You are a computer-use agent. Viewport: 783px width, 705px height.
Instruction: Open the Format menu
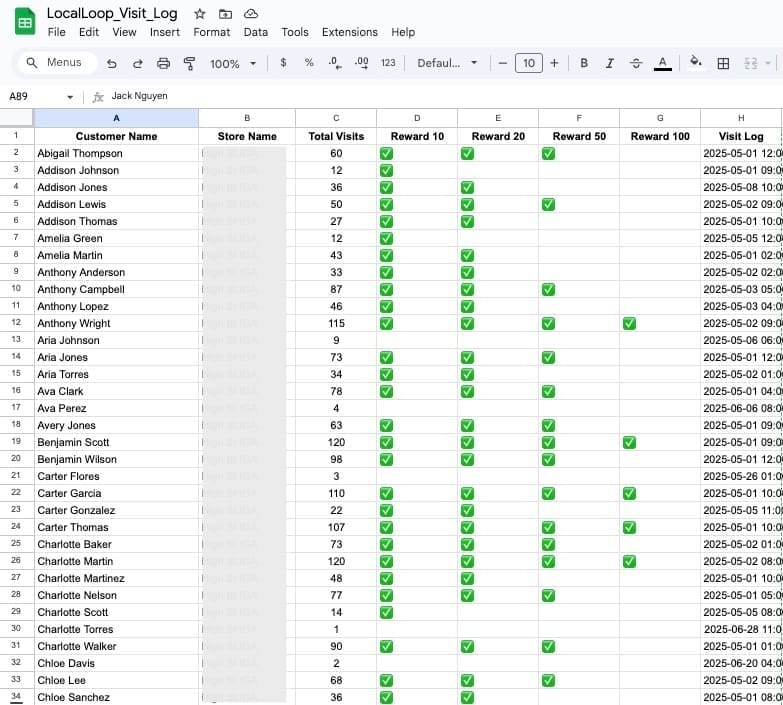[211, 32]
